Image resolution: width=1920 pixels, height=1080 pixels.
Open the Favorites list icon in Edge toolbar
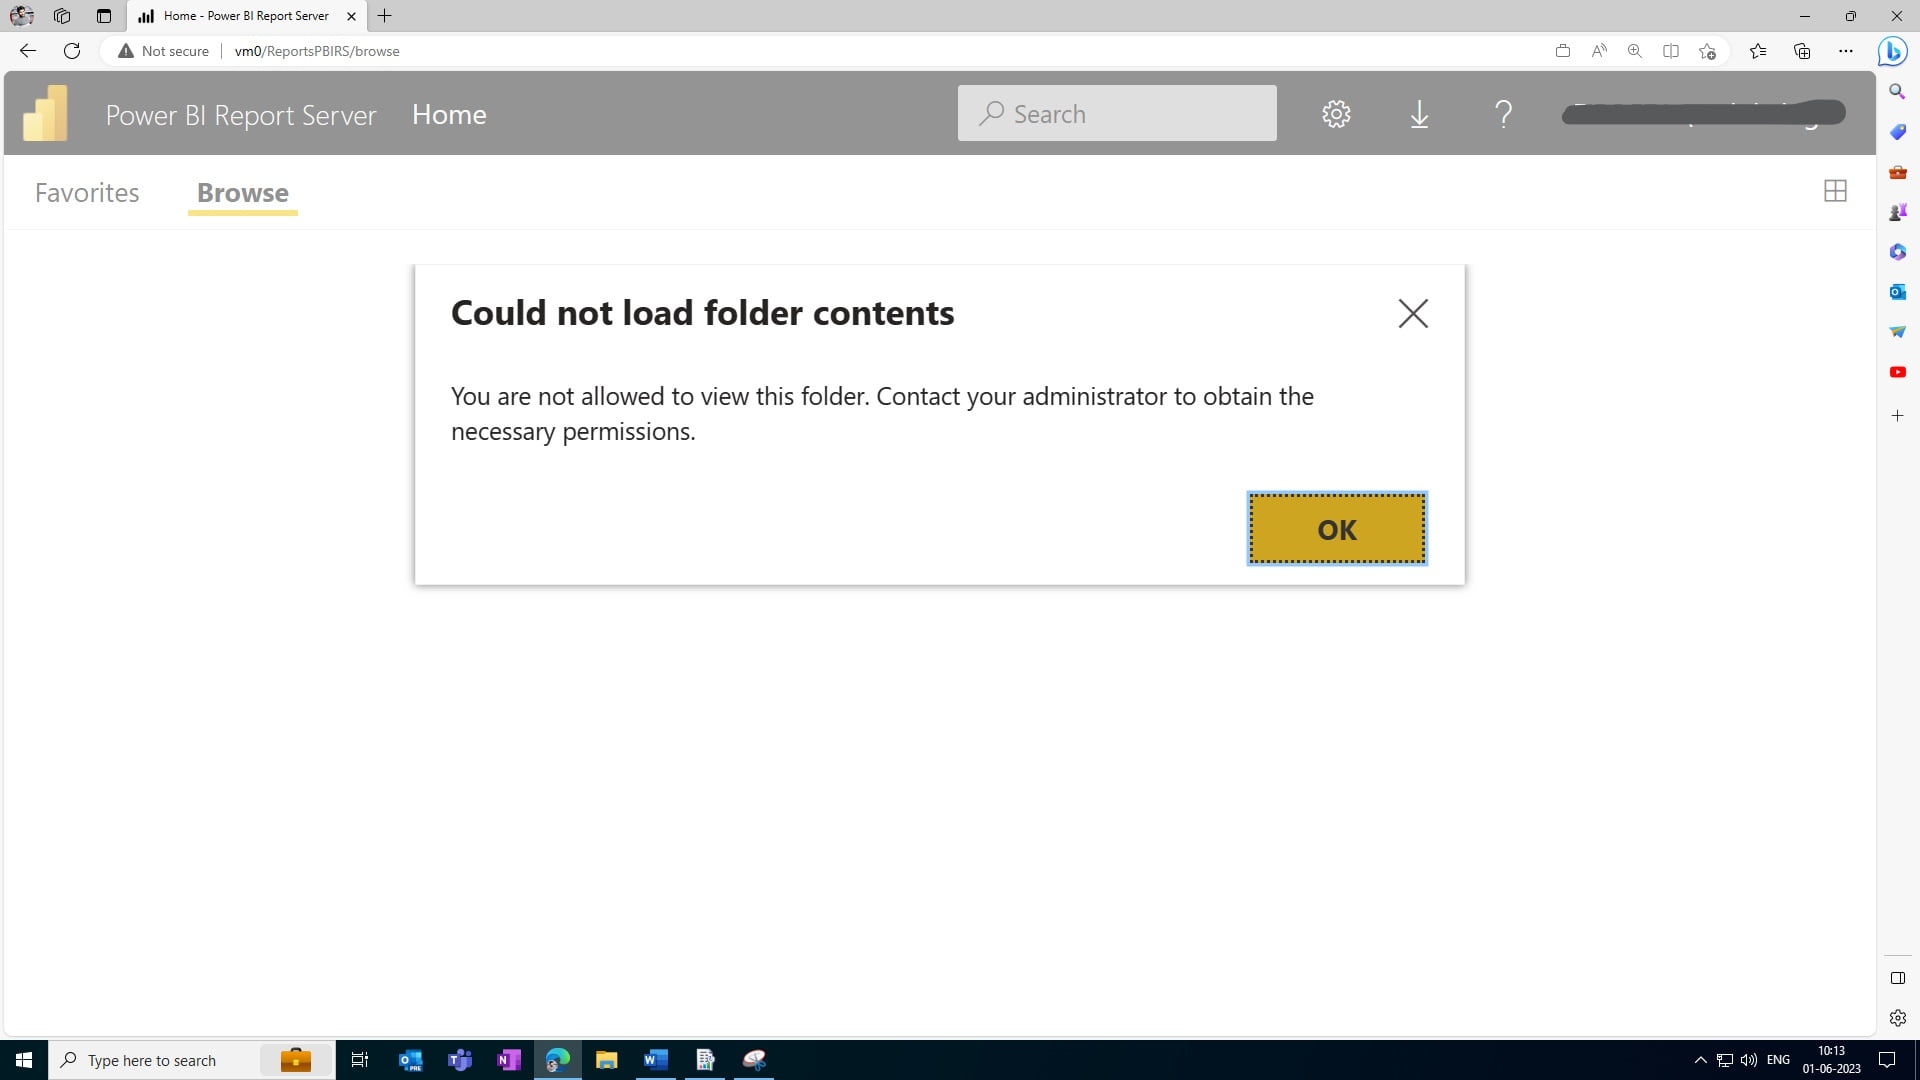pyautogui.click(x=1758, y=51)
